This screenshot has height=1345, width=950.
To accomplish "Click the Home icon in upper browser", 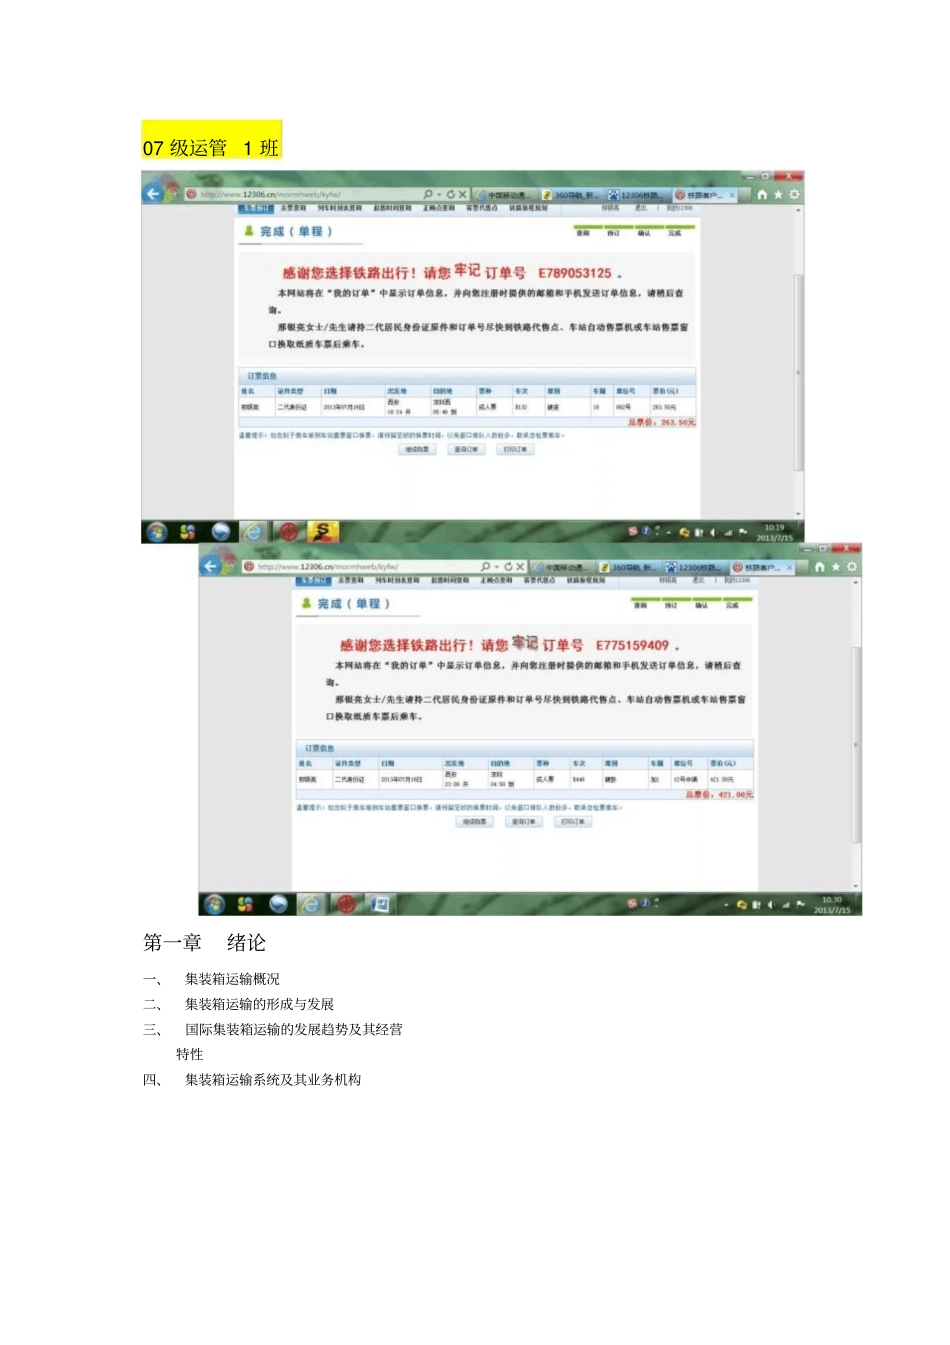I will click(762, 194).
